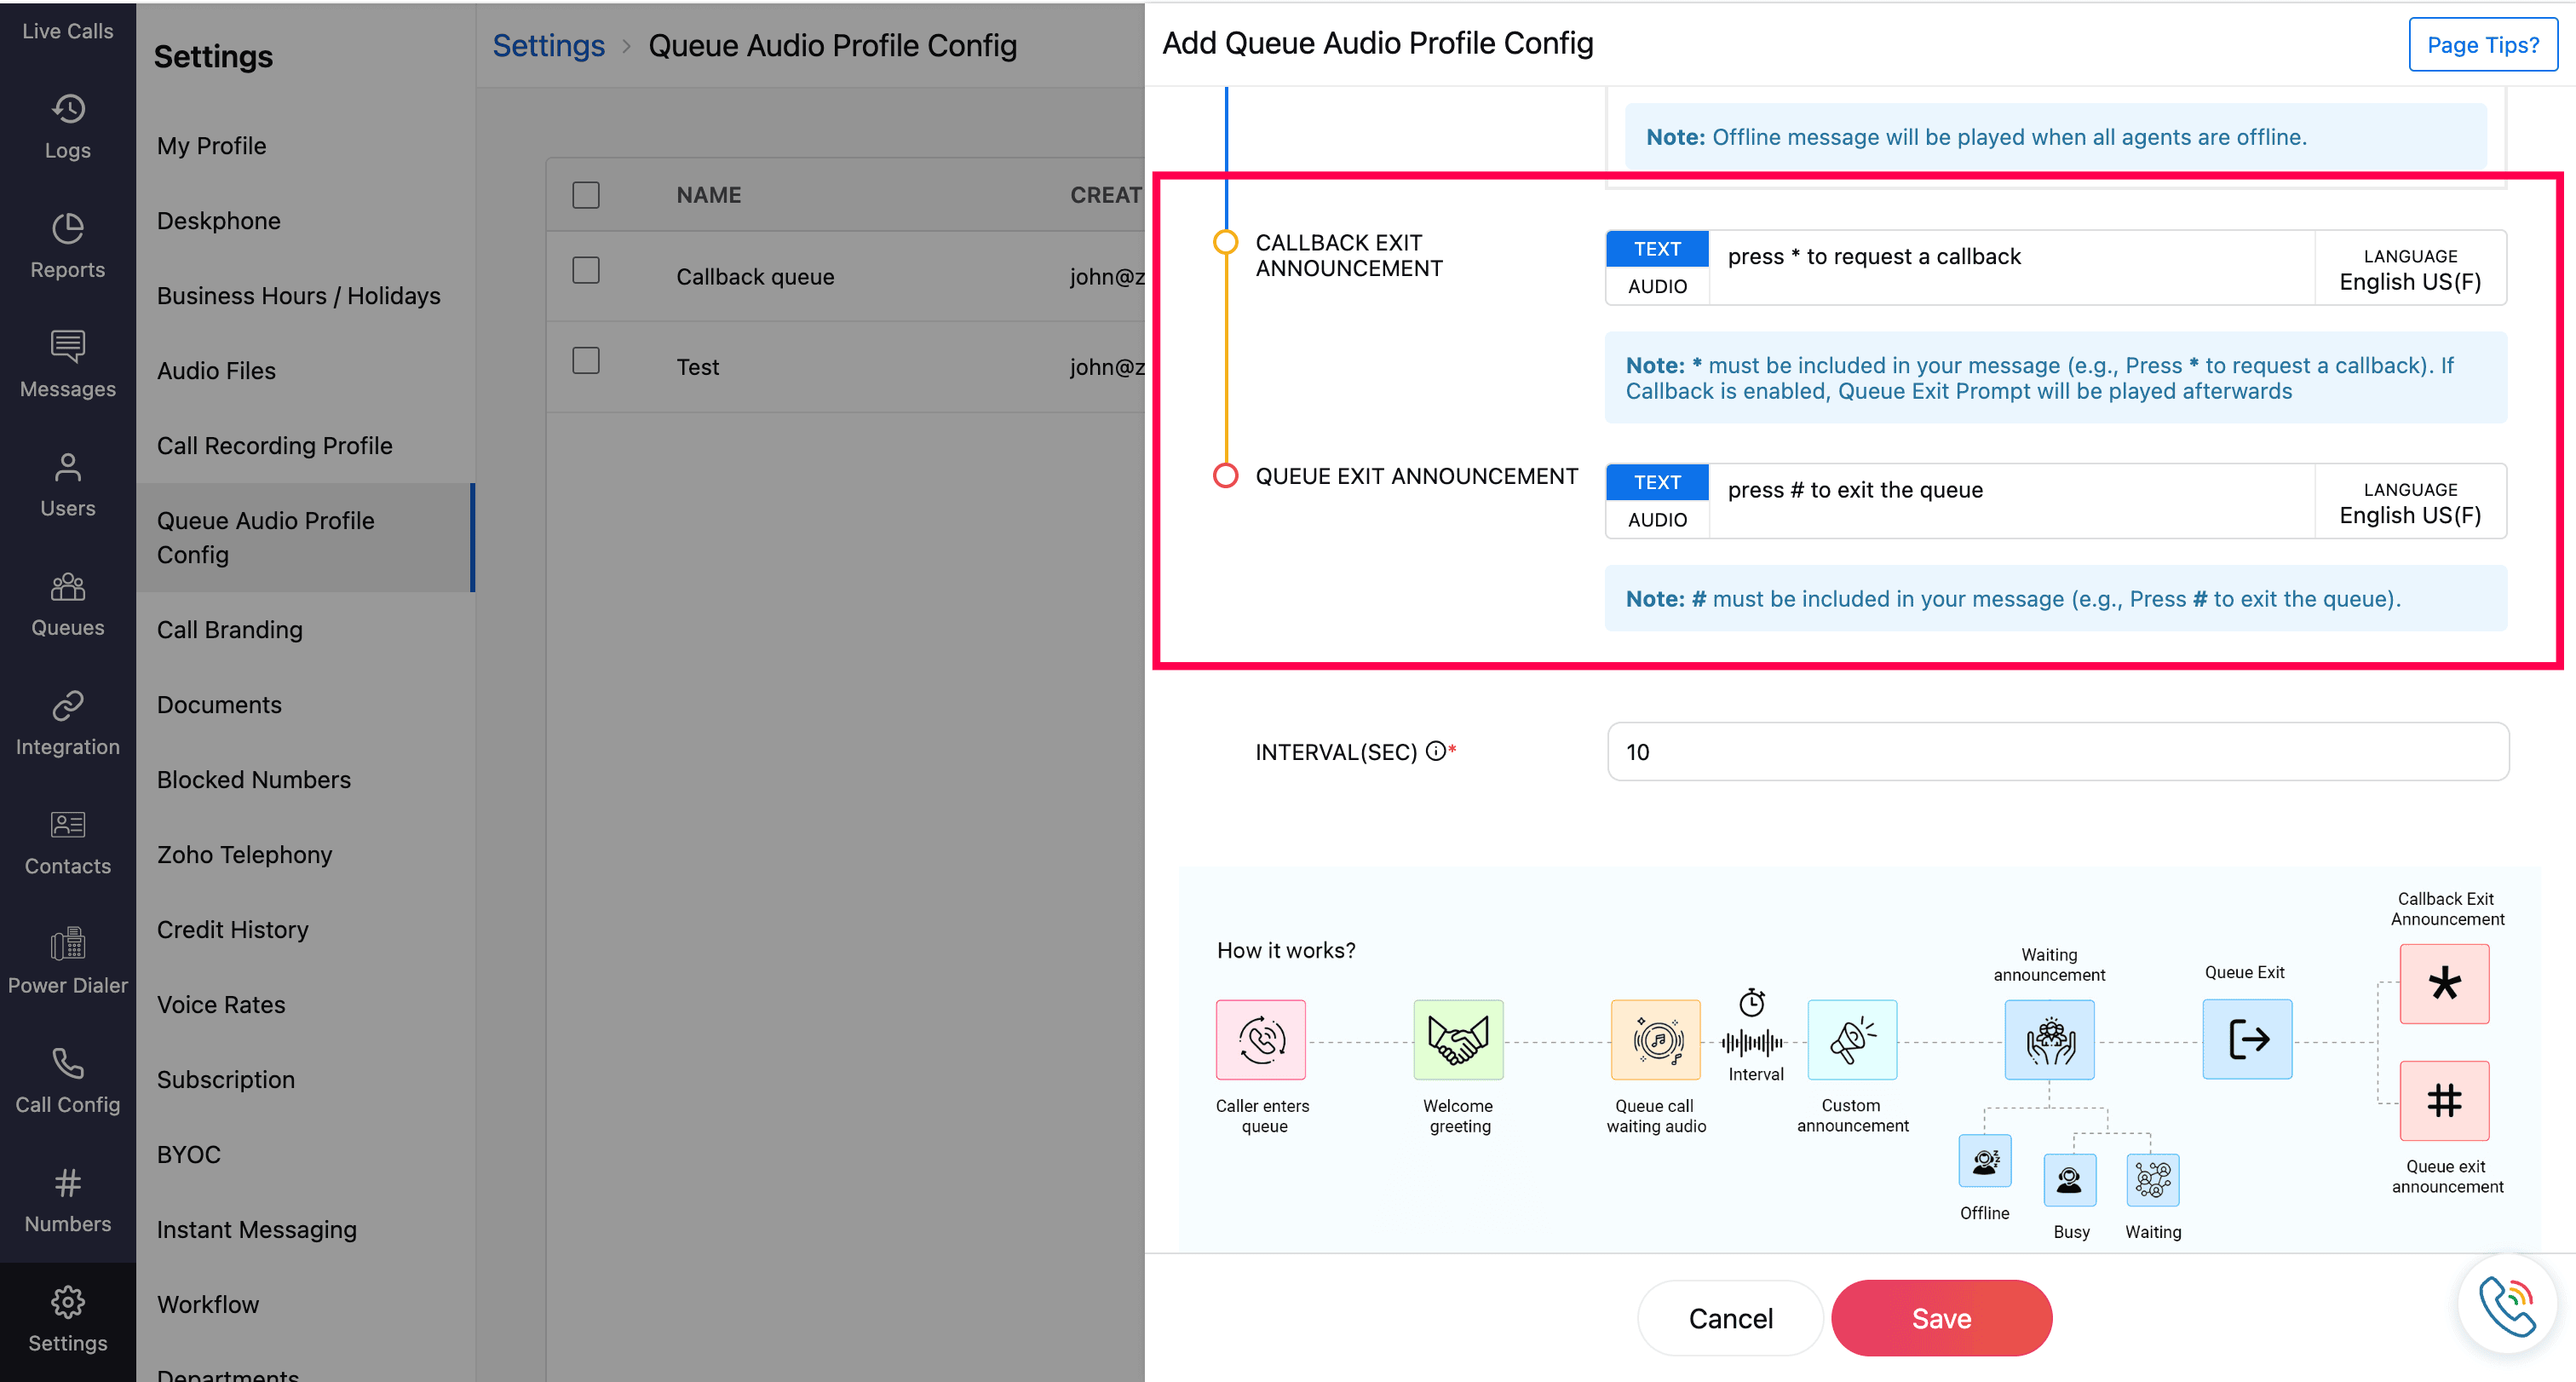Open Call Branding settings menu item
The width and height of the screenshot is (2576, 1382).
pos(230,629)
